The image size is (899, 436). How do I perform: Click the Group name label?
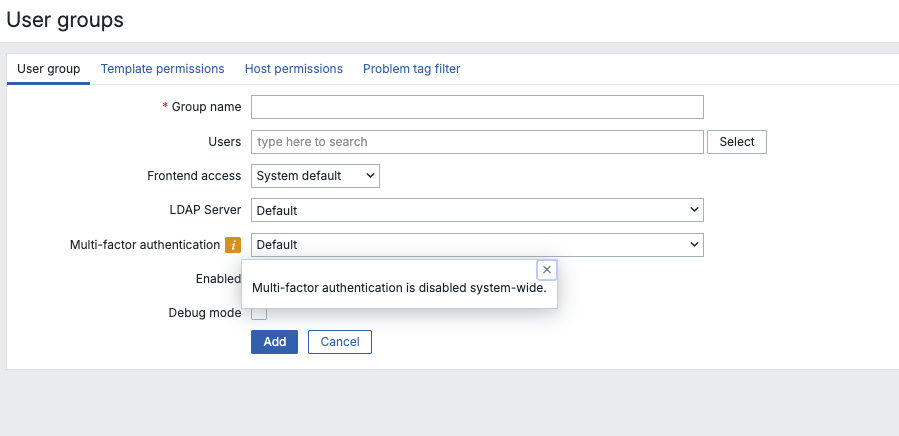coord(206,107)
